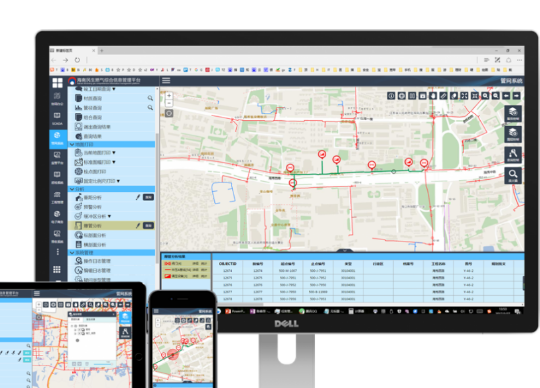Click the four-arrows full extent toolbar icon
This screenshot has height=388, width=540.
click(464, 96)
